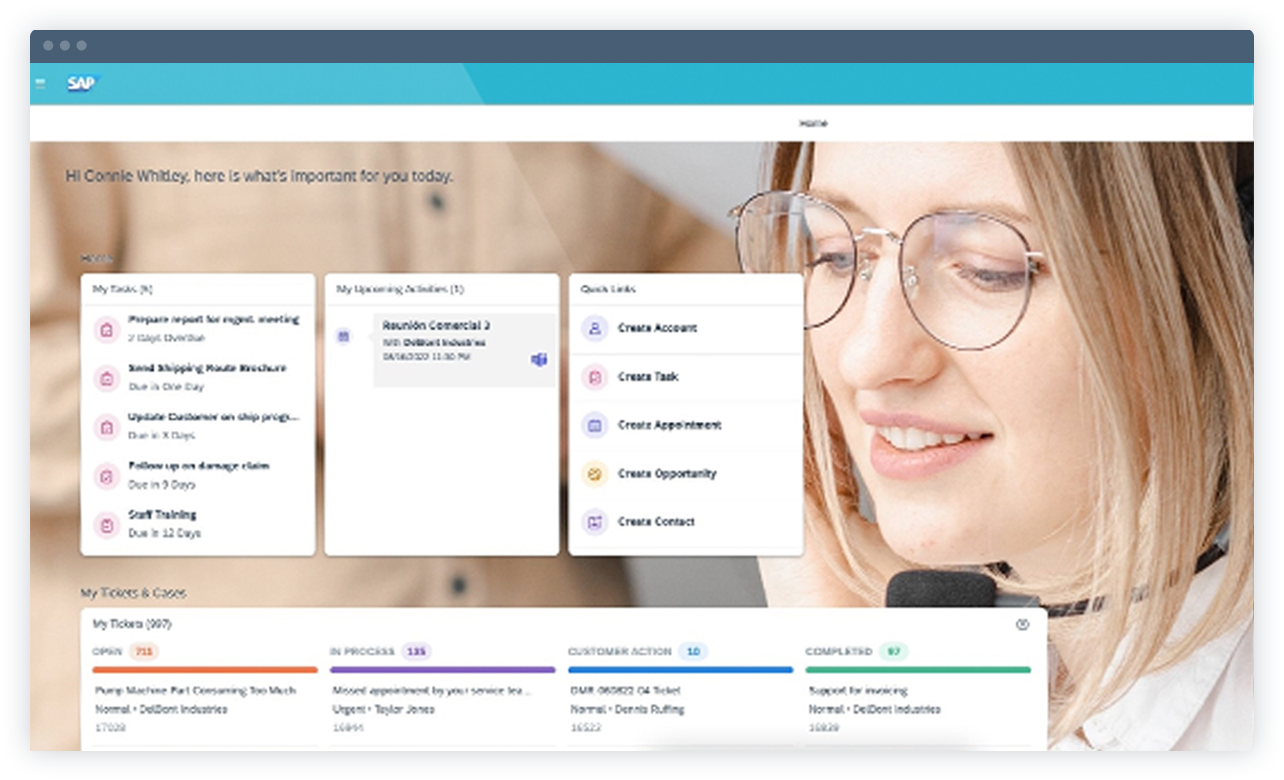Open ticket Pump Machine Part Consuming Too Much
This screenshot has height=780, width=1284.
coord(205,690)
